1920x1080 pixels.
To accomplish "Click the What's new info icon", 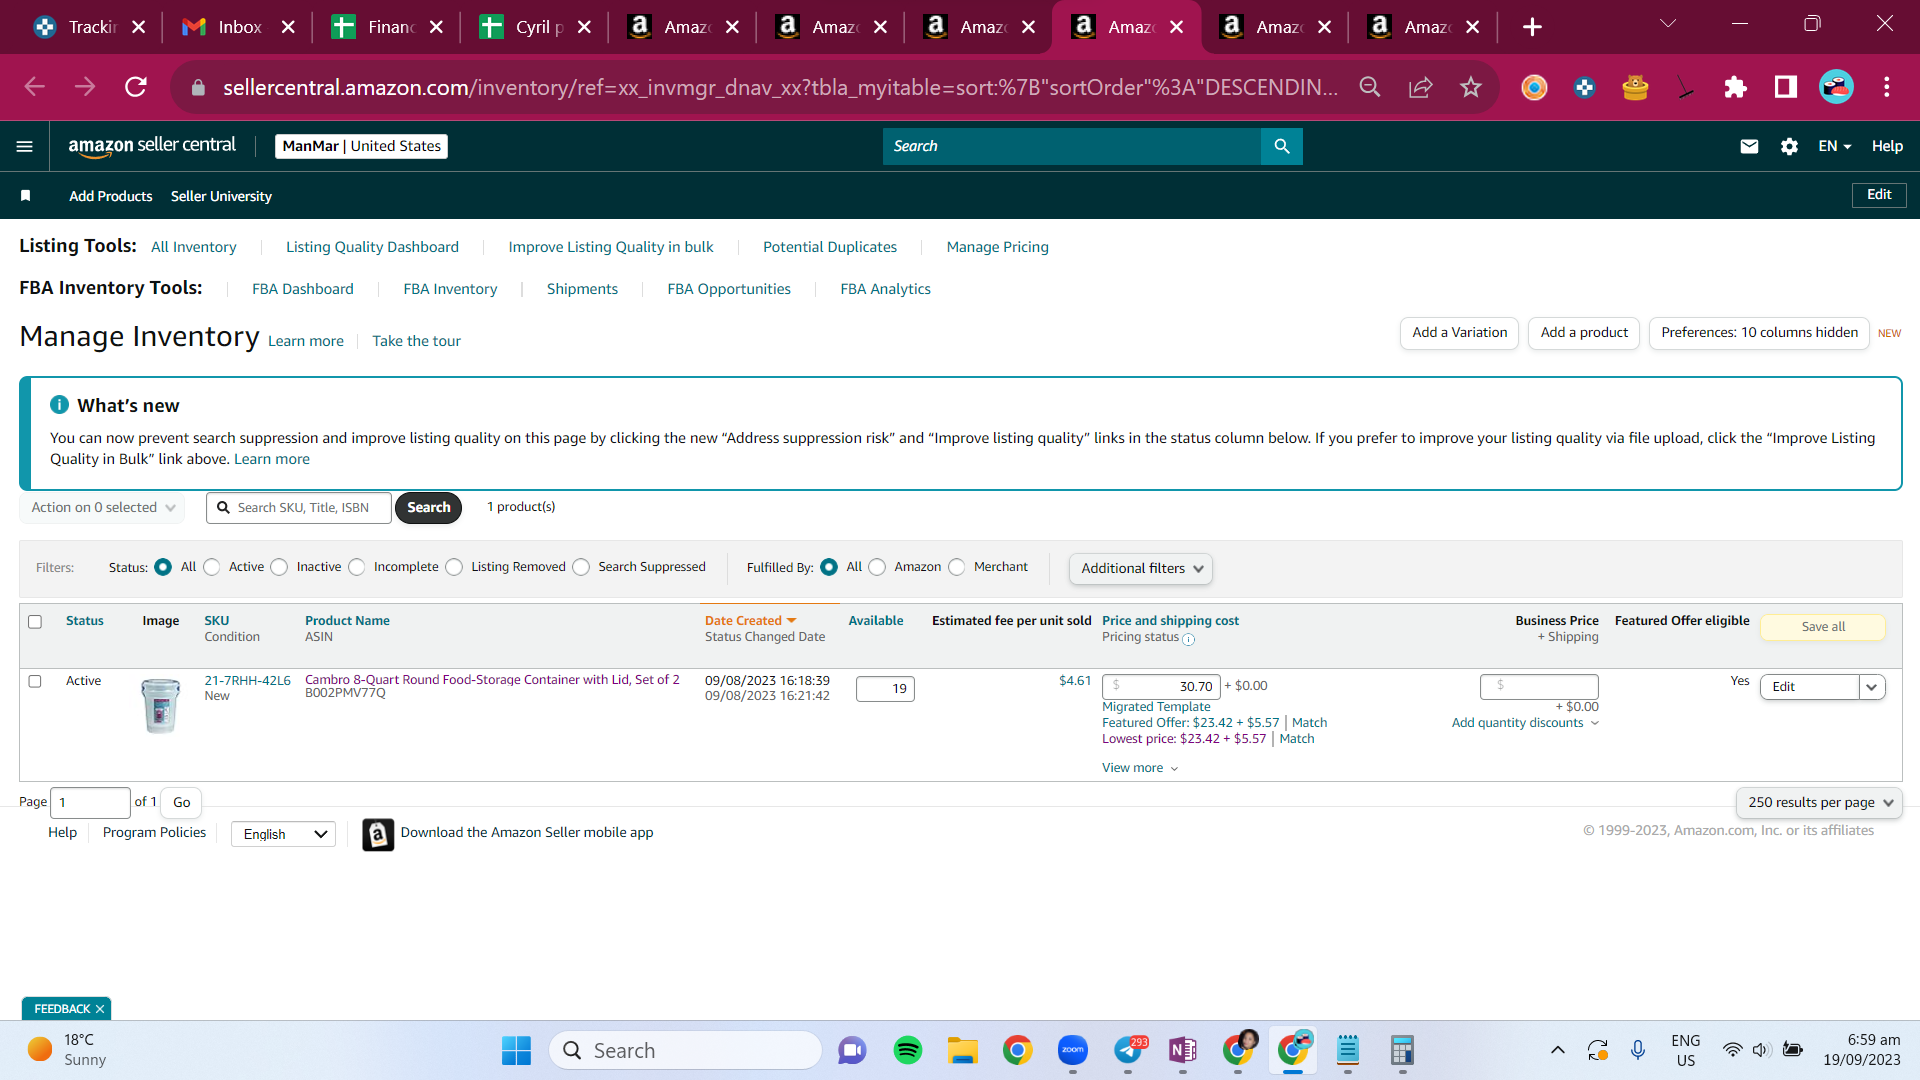I will tap(60, 405).
